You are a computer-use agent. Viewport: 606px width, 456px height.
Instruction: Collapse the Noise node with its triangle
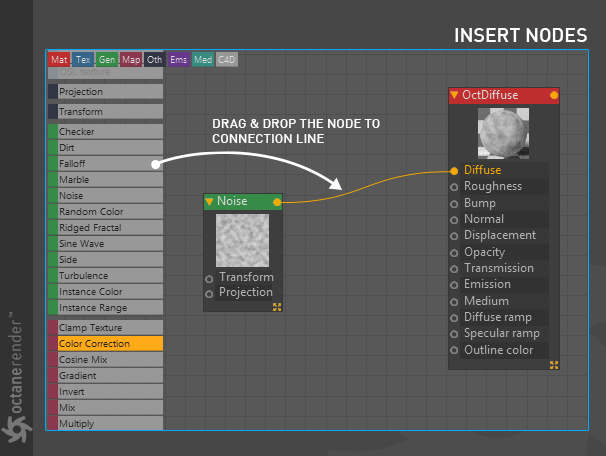pos(209,202)
